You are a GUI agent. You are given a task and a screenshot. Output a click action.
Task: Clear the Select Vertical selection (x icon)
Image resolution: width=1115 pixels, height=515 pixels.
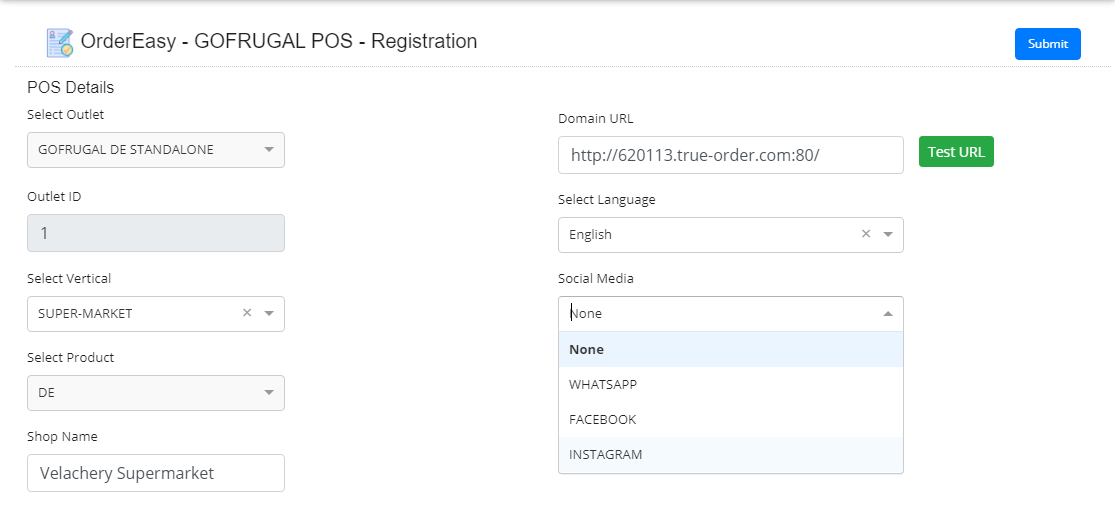pos(247,313)
